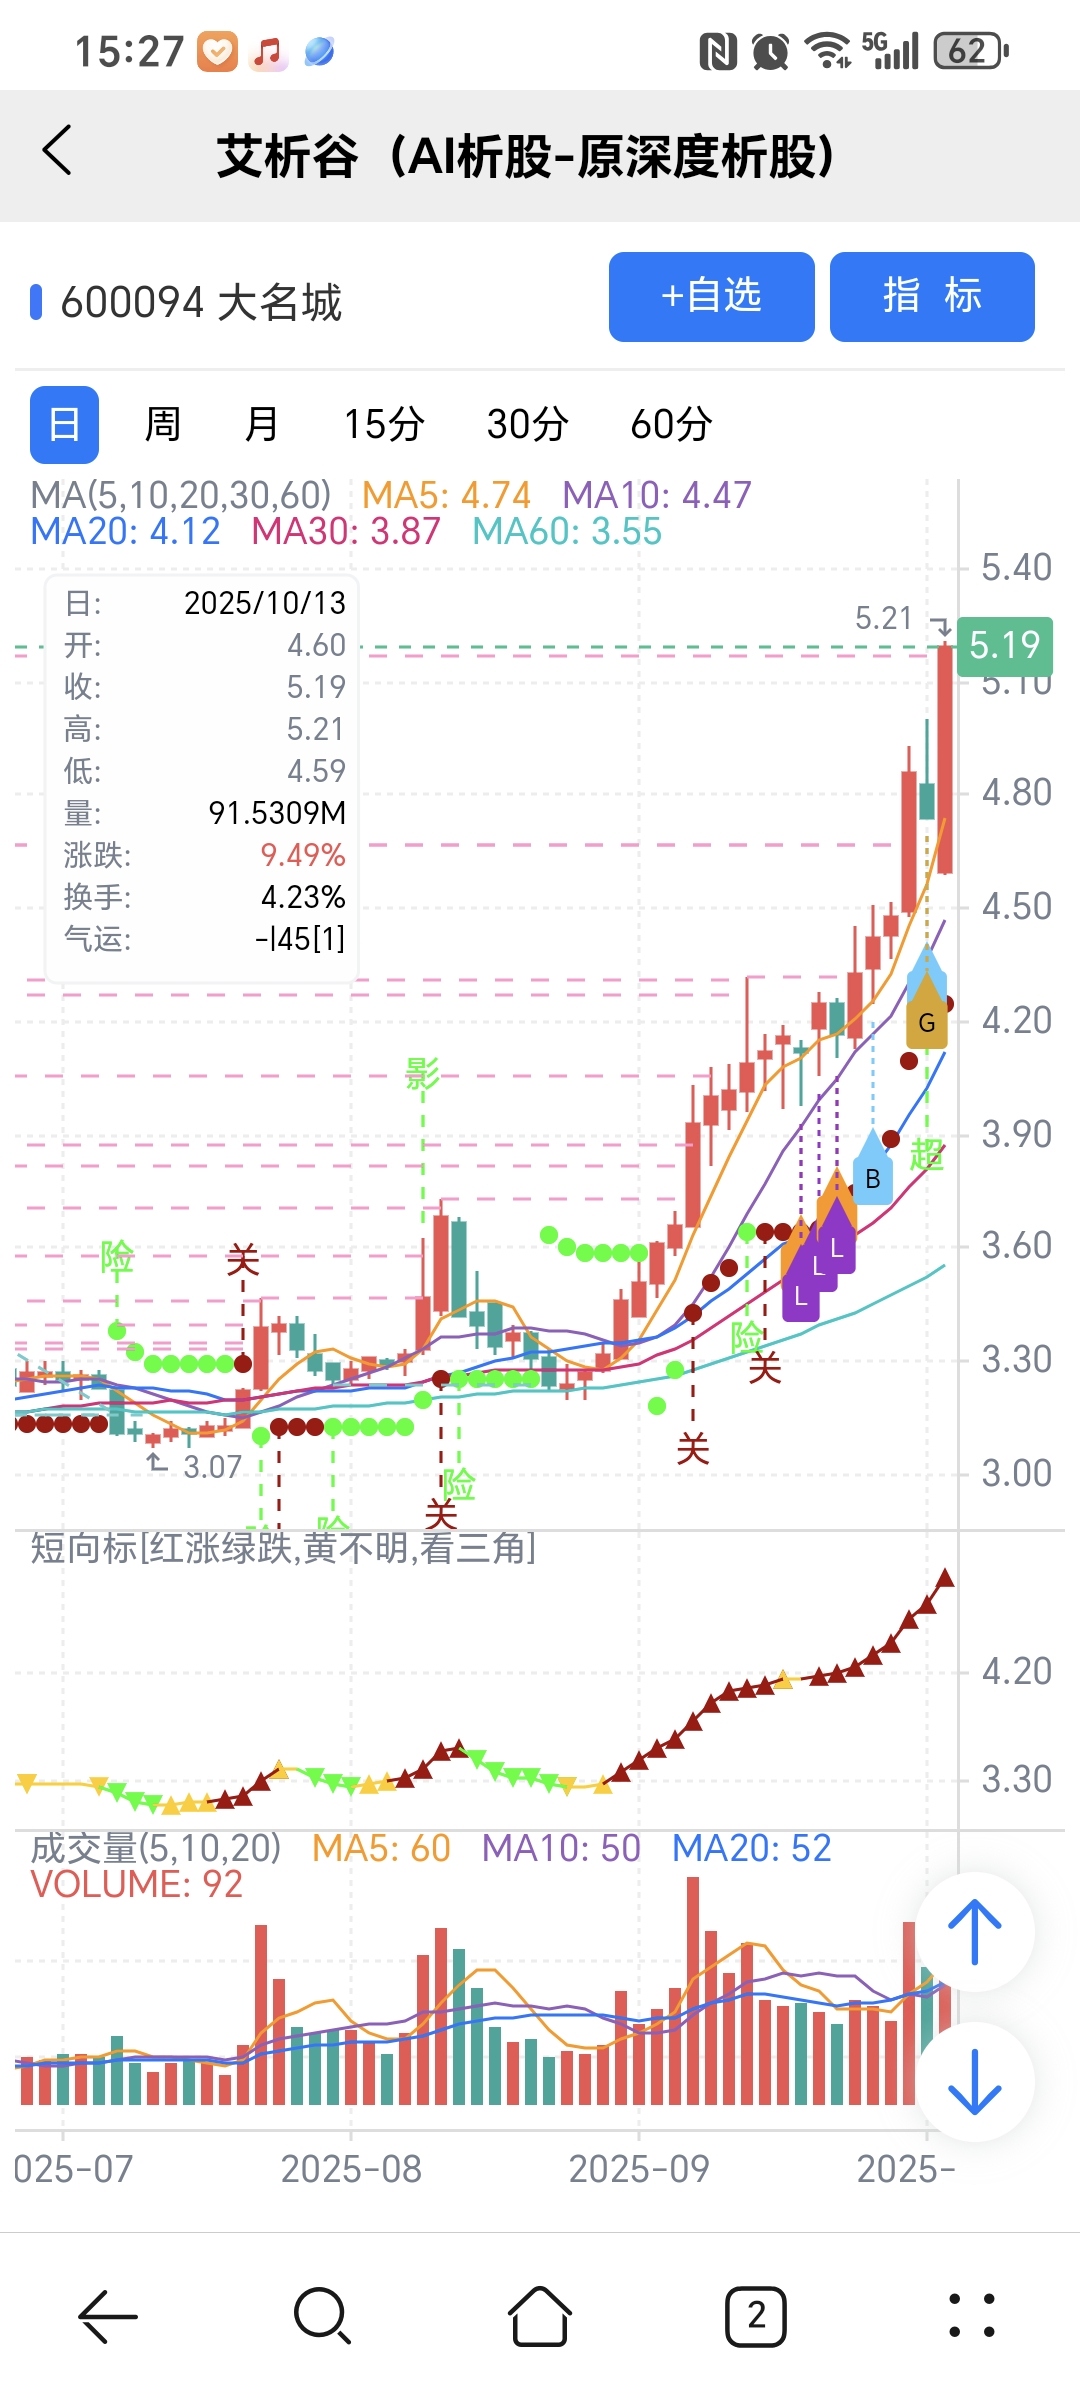Tap the 5.21 high price annotation
Screen dimensions: 1080x2400
point(884,619)
